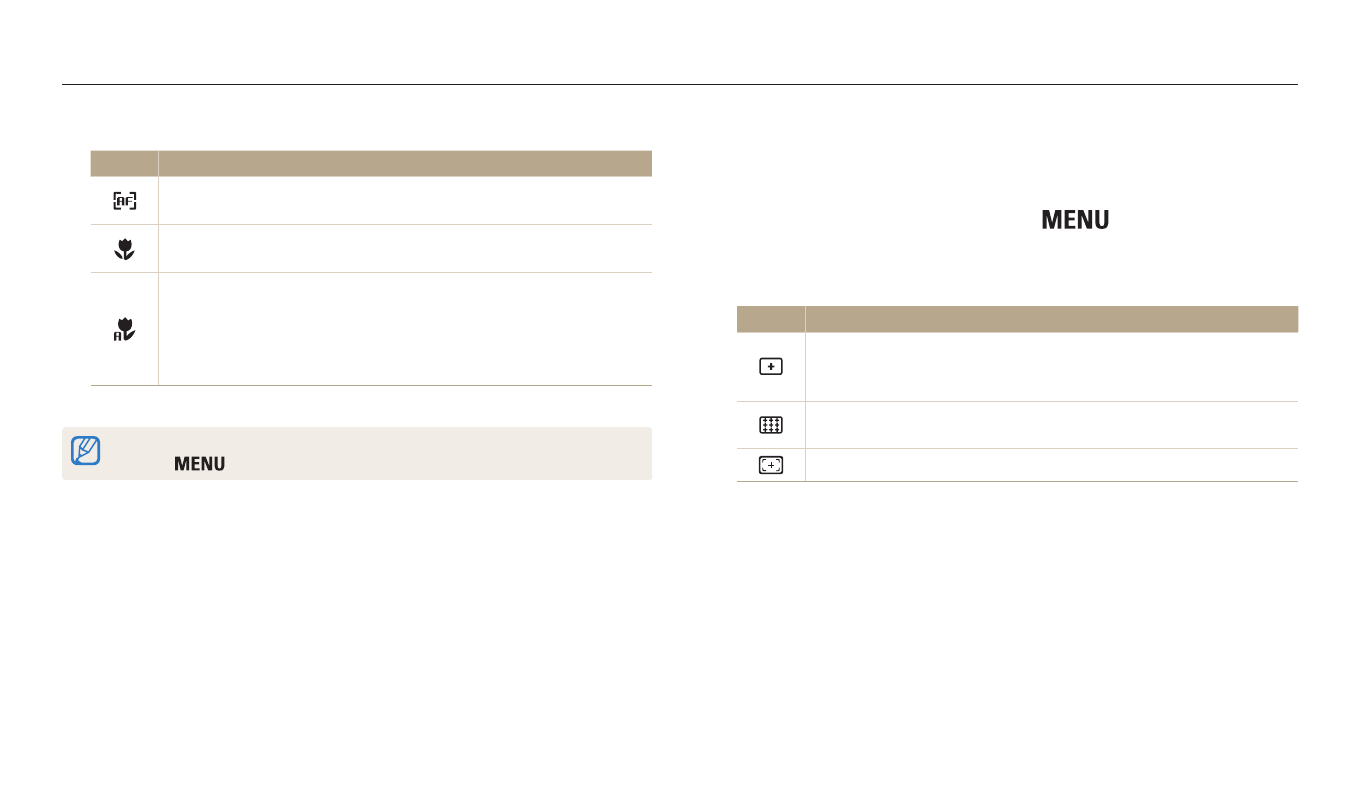The width and height of the screenshot is (1361, 794).
Task: Click the blank cell beside the Center AF icon
Action: pos(1050,367)
